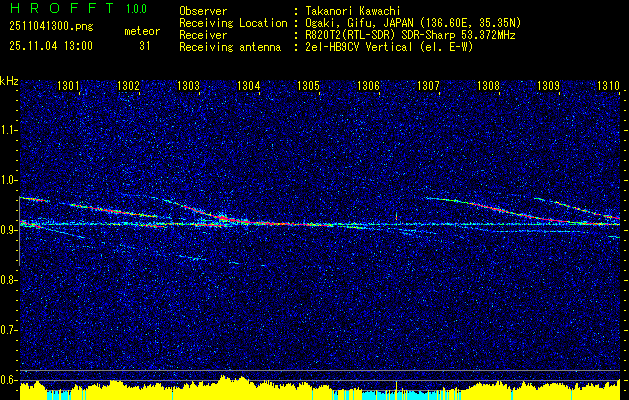Select the 2el-HB9CV Vertical antenna text

click(389, 47)
